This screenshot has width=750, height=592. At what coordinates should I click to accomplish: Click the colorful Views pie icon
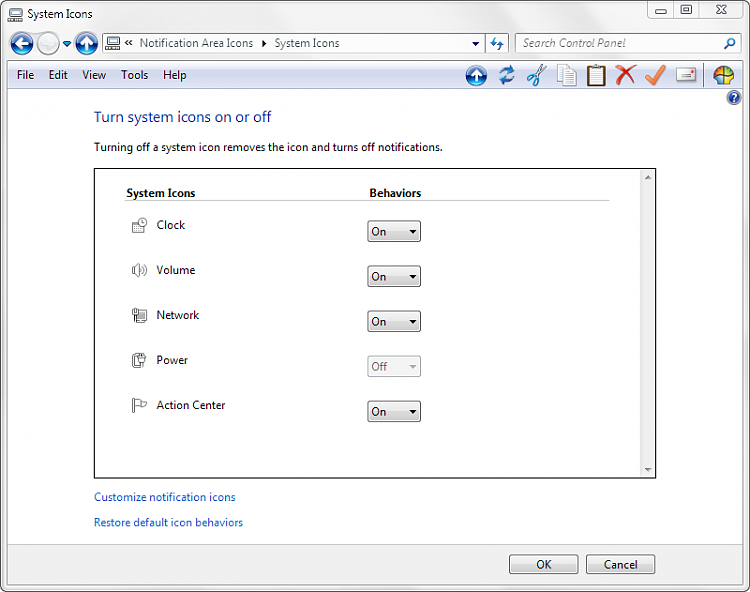[723, 75]
